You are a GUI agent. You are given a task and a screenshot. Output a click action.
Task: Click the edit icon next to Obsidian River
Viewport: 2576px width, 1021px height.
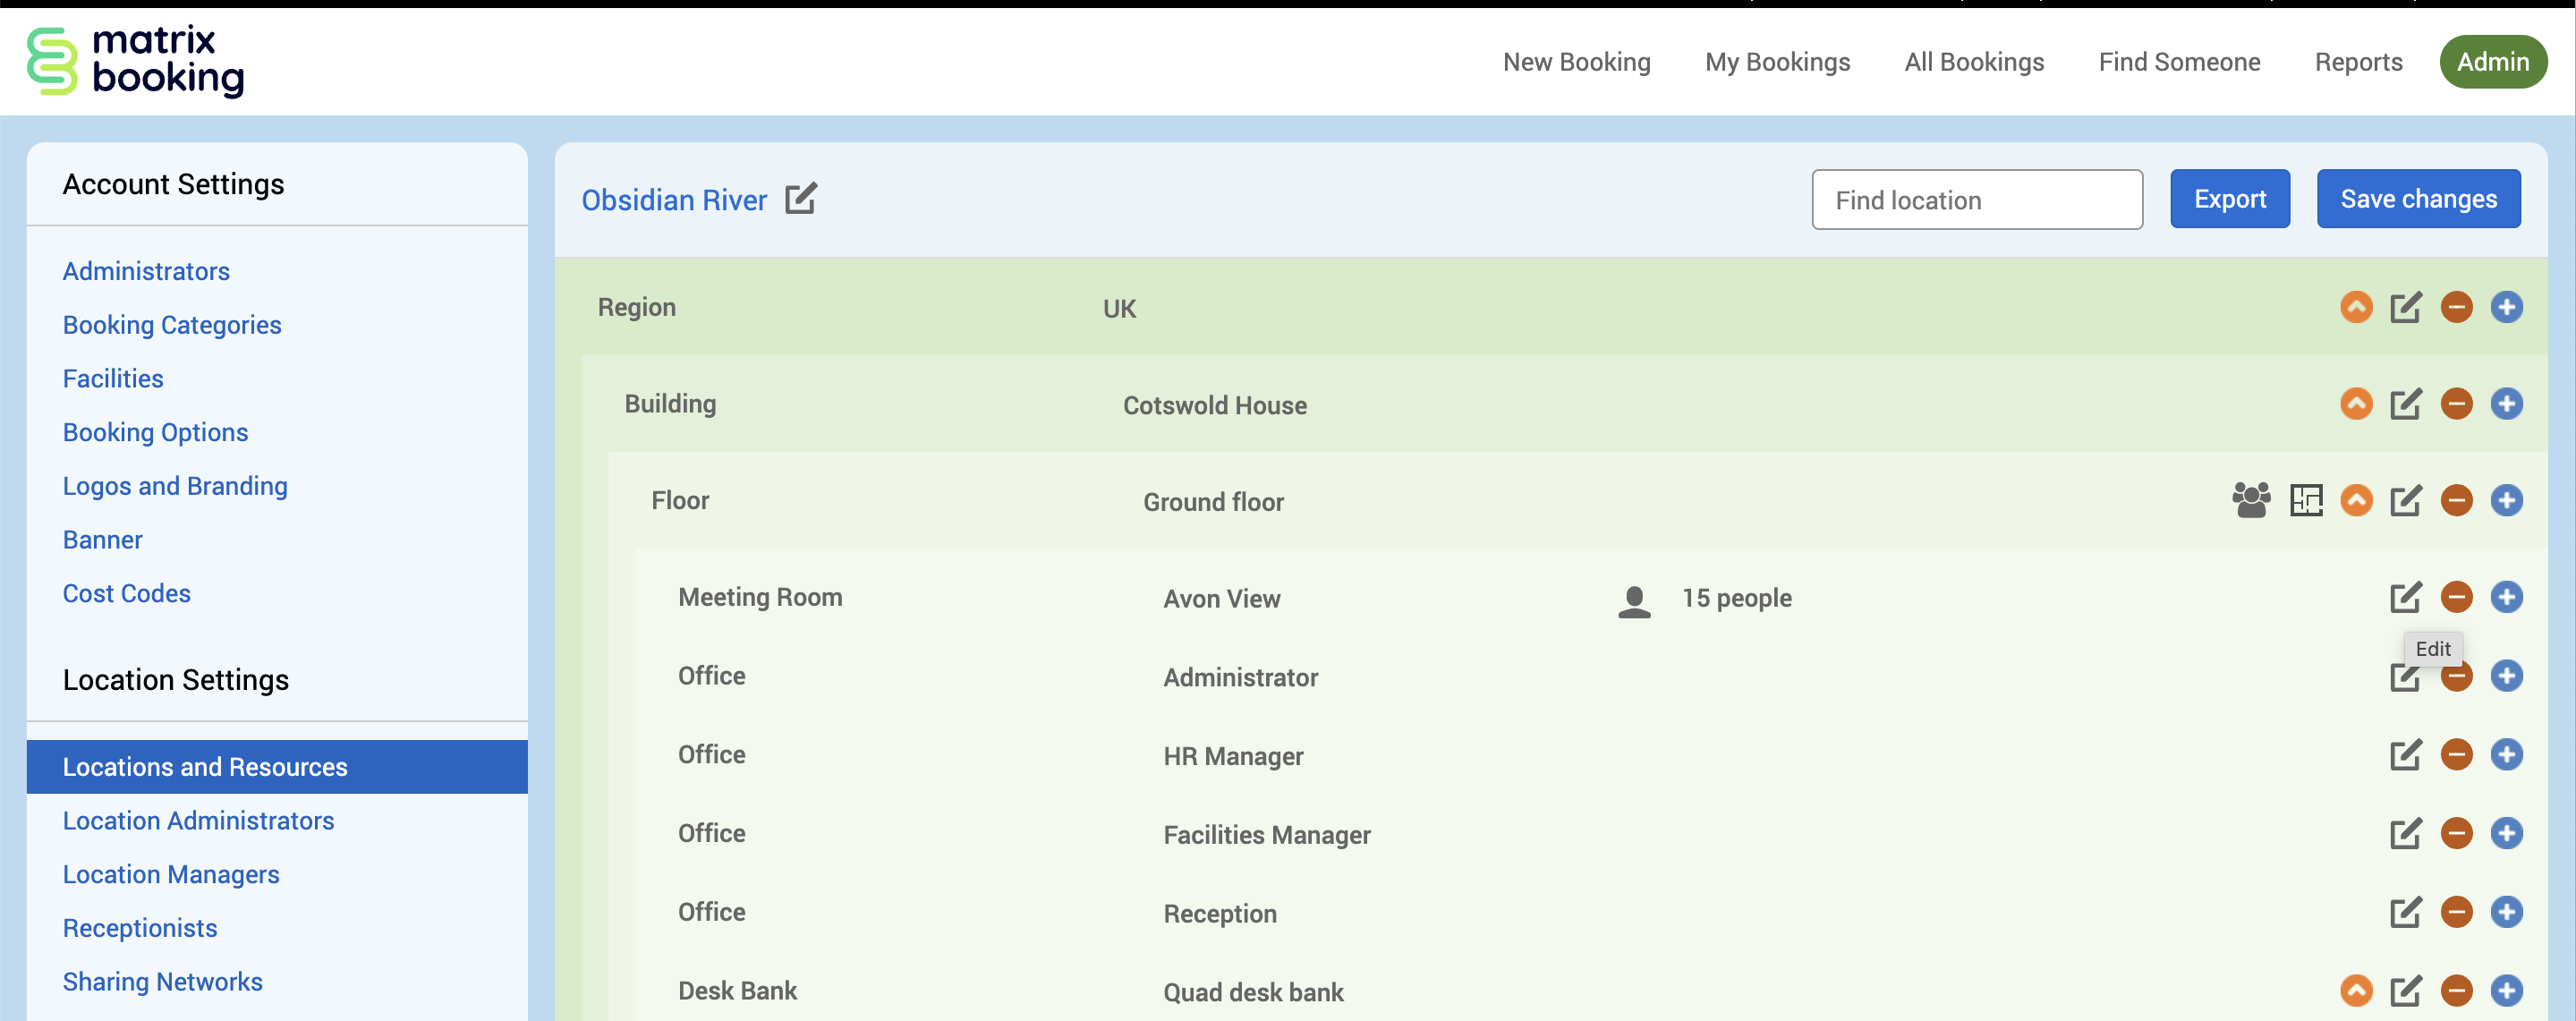800,199
